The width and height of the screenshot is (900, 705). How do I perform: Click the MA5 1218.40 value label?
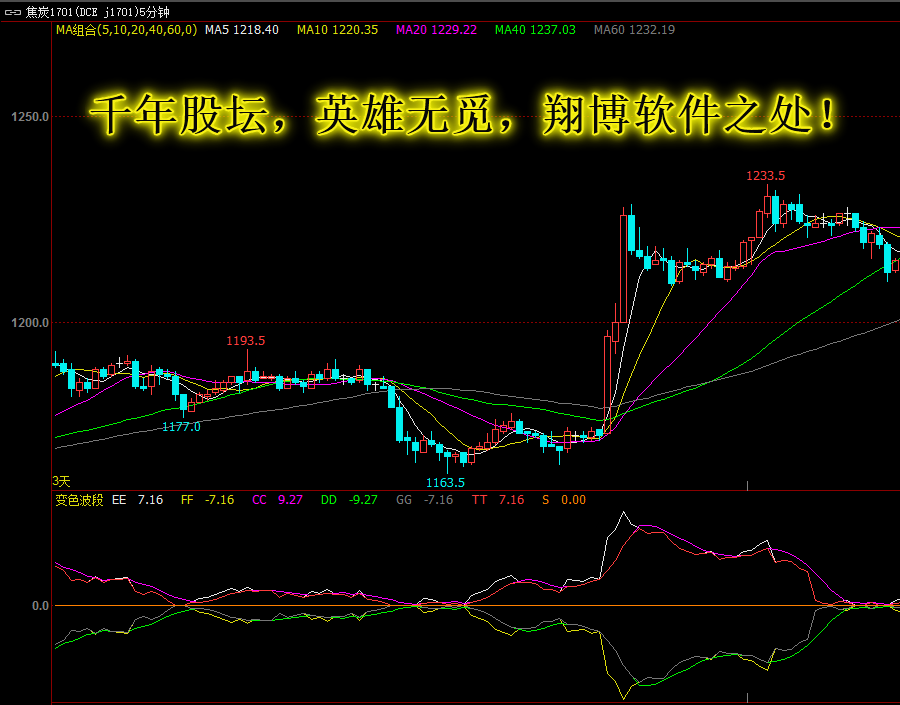pos(242,30)
